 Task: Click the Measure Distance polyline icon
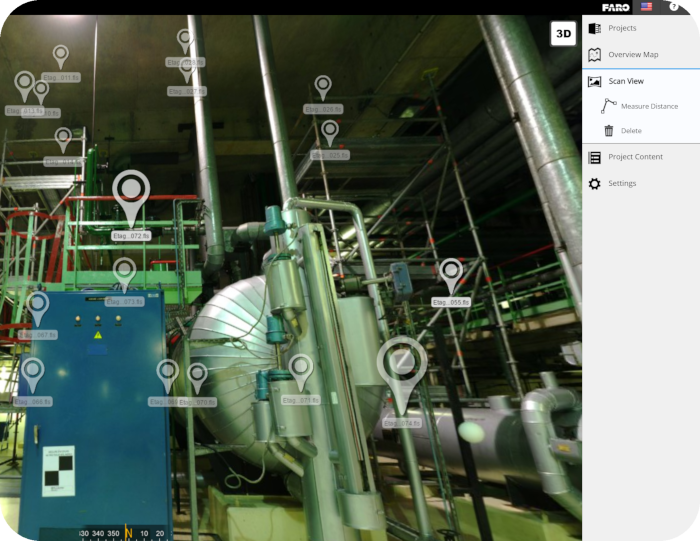pos(608,106)
